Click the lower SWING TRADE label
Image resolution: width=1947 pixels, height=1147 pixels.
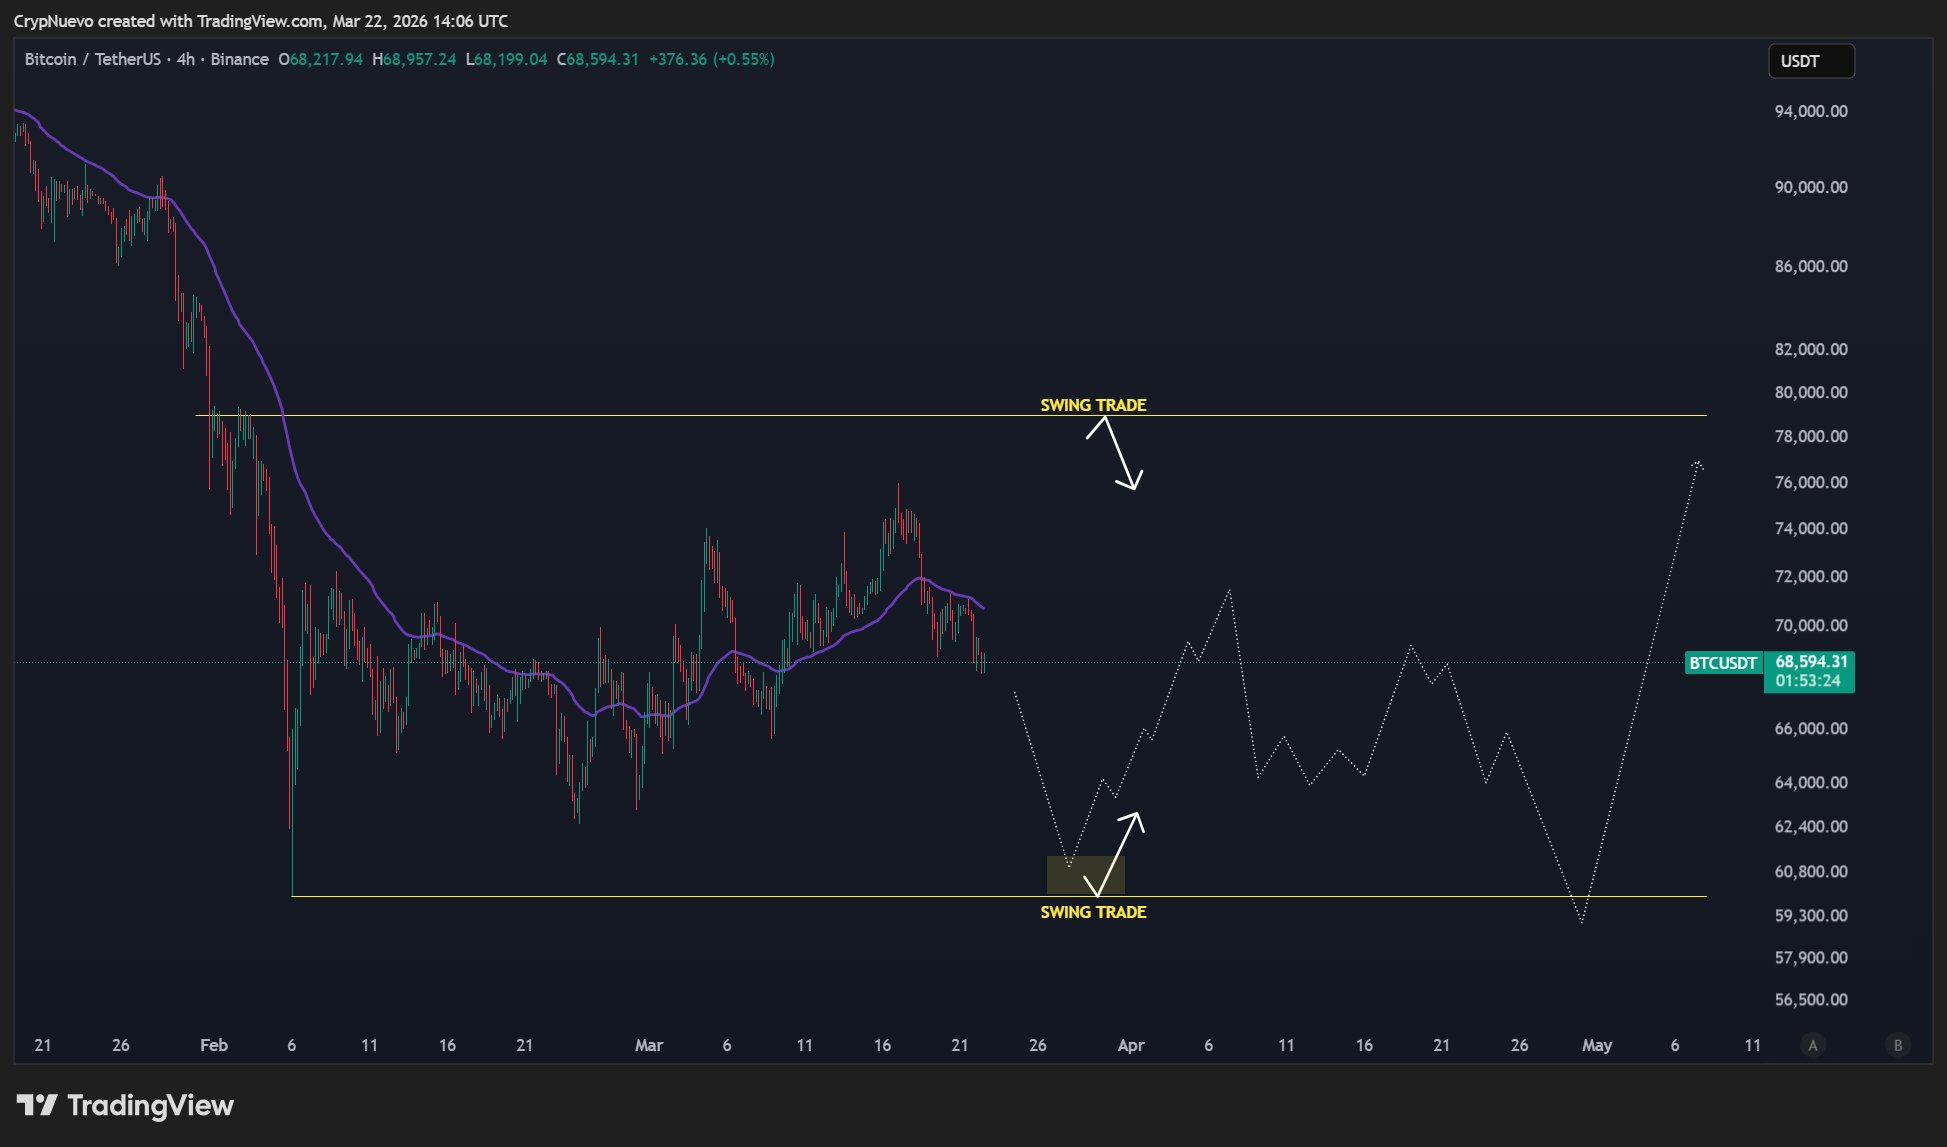1093,911
